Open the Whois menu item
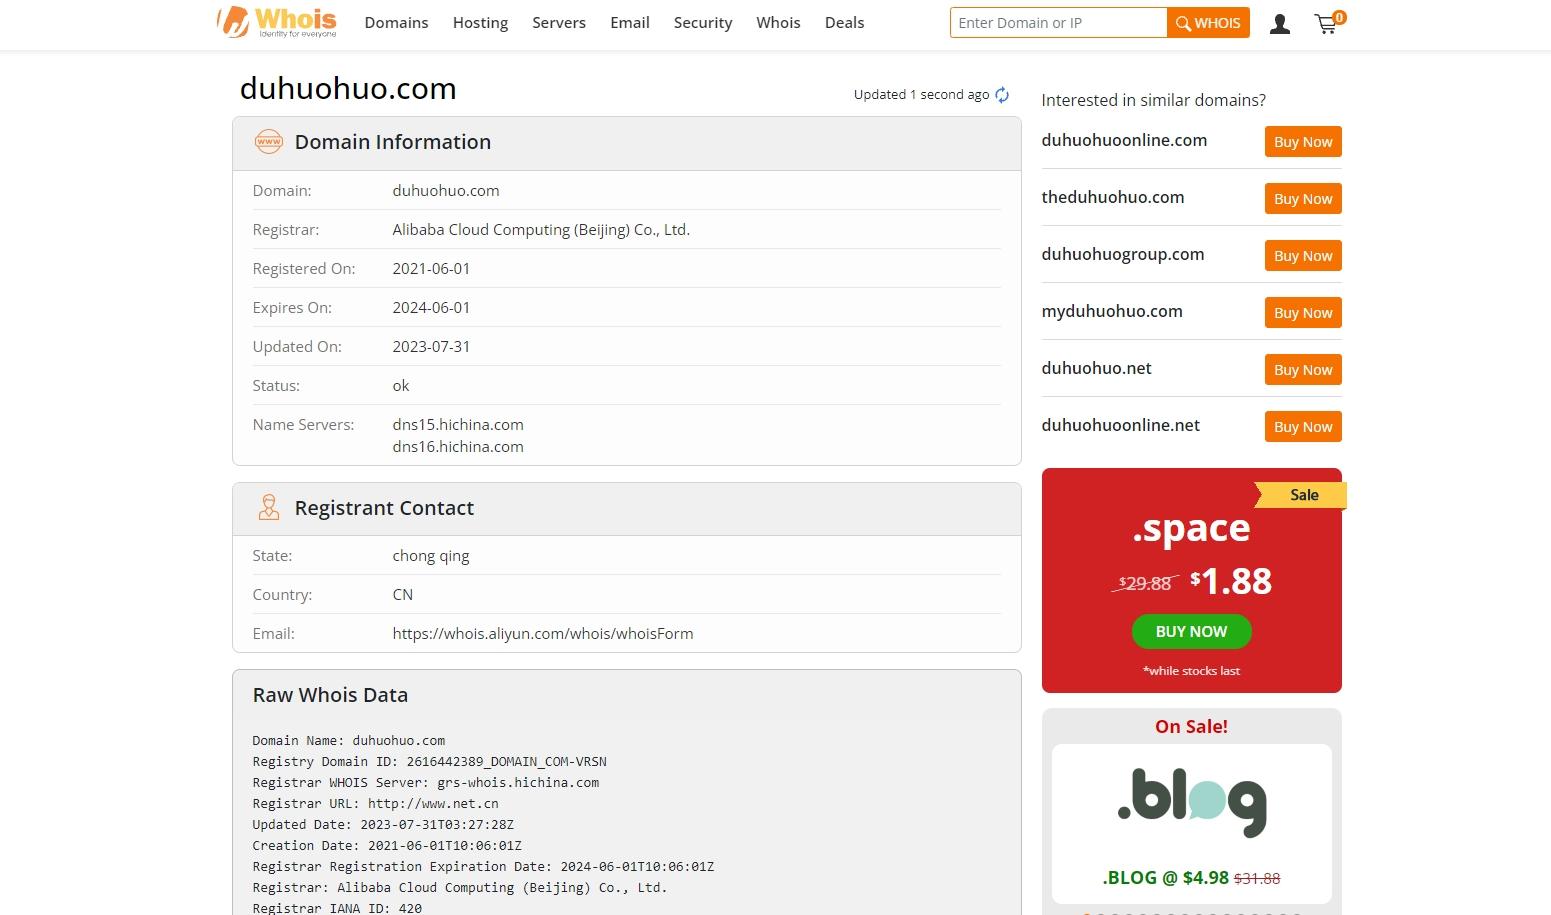The width and height of the screenshot is (1551, 915). pyautogui.click(x=778, y=23)
